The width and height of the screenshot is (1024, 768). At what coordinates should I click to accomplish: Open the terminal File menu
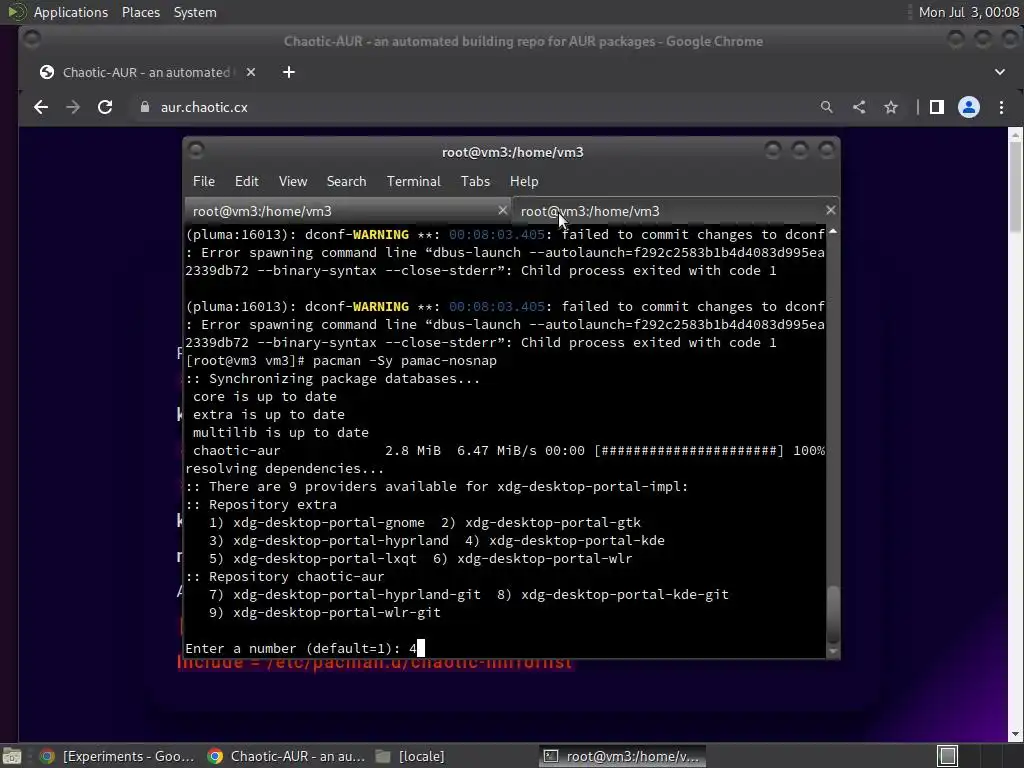(x=204, y=181)
